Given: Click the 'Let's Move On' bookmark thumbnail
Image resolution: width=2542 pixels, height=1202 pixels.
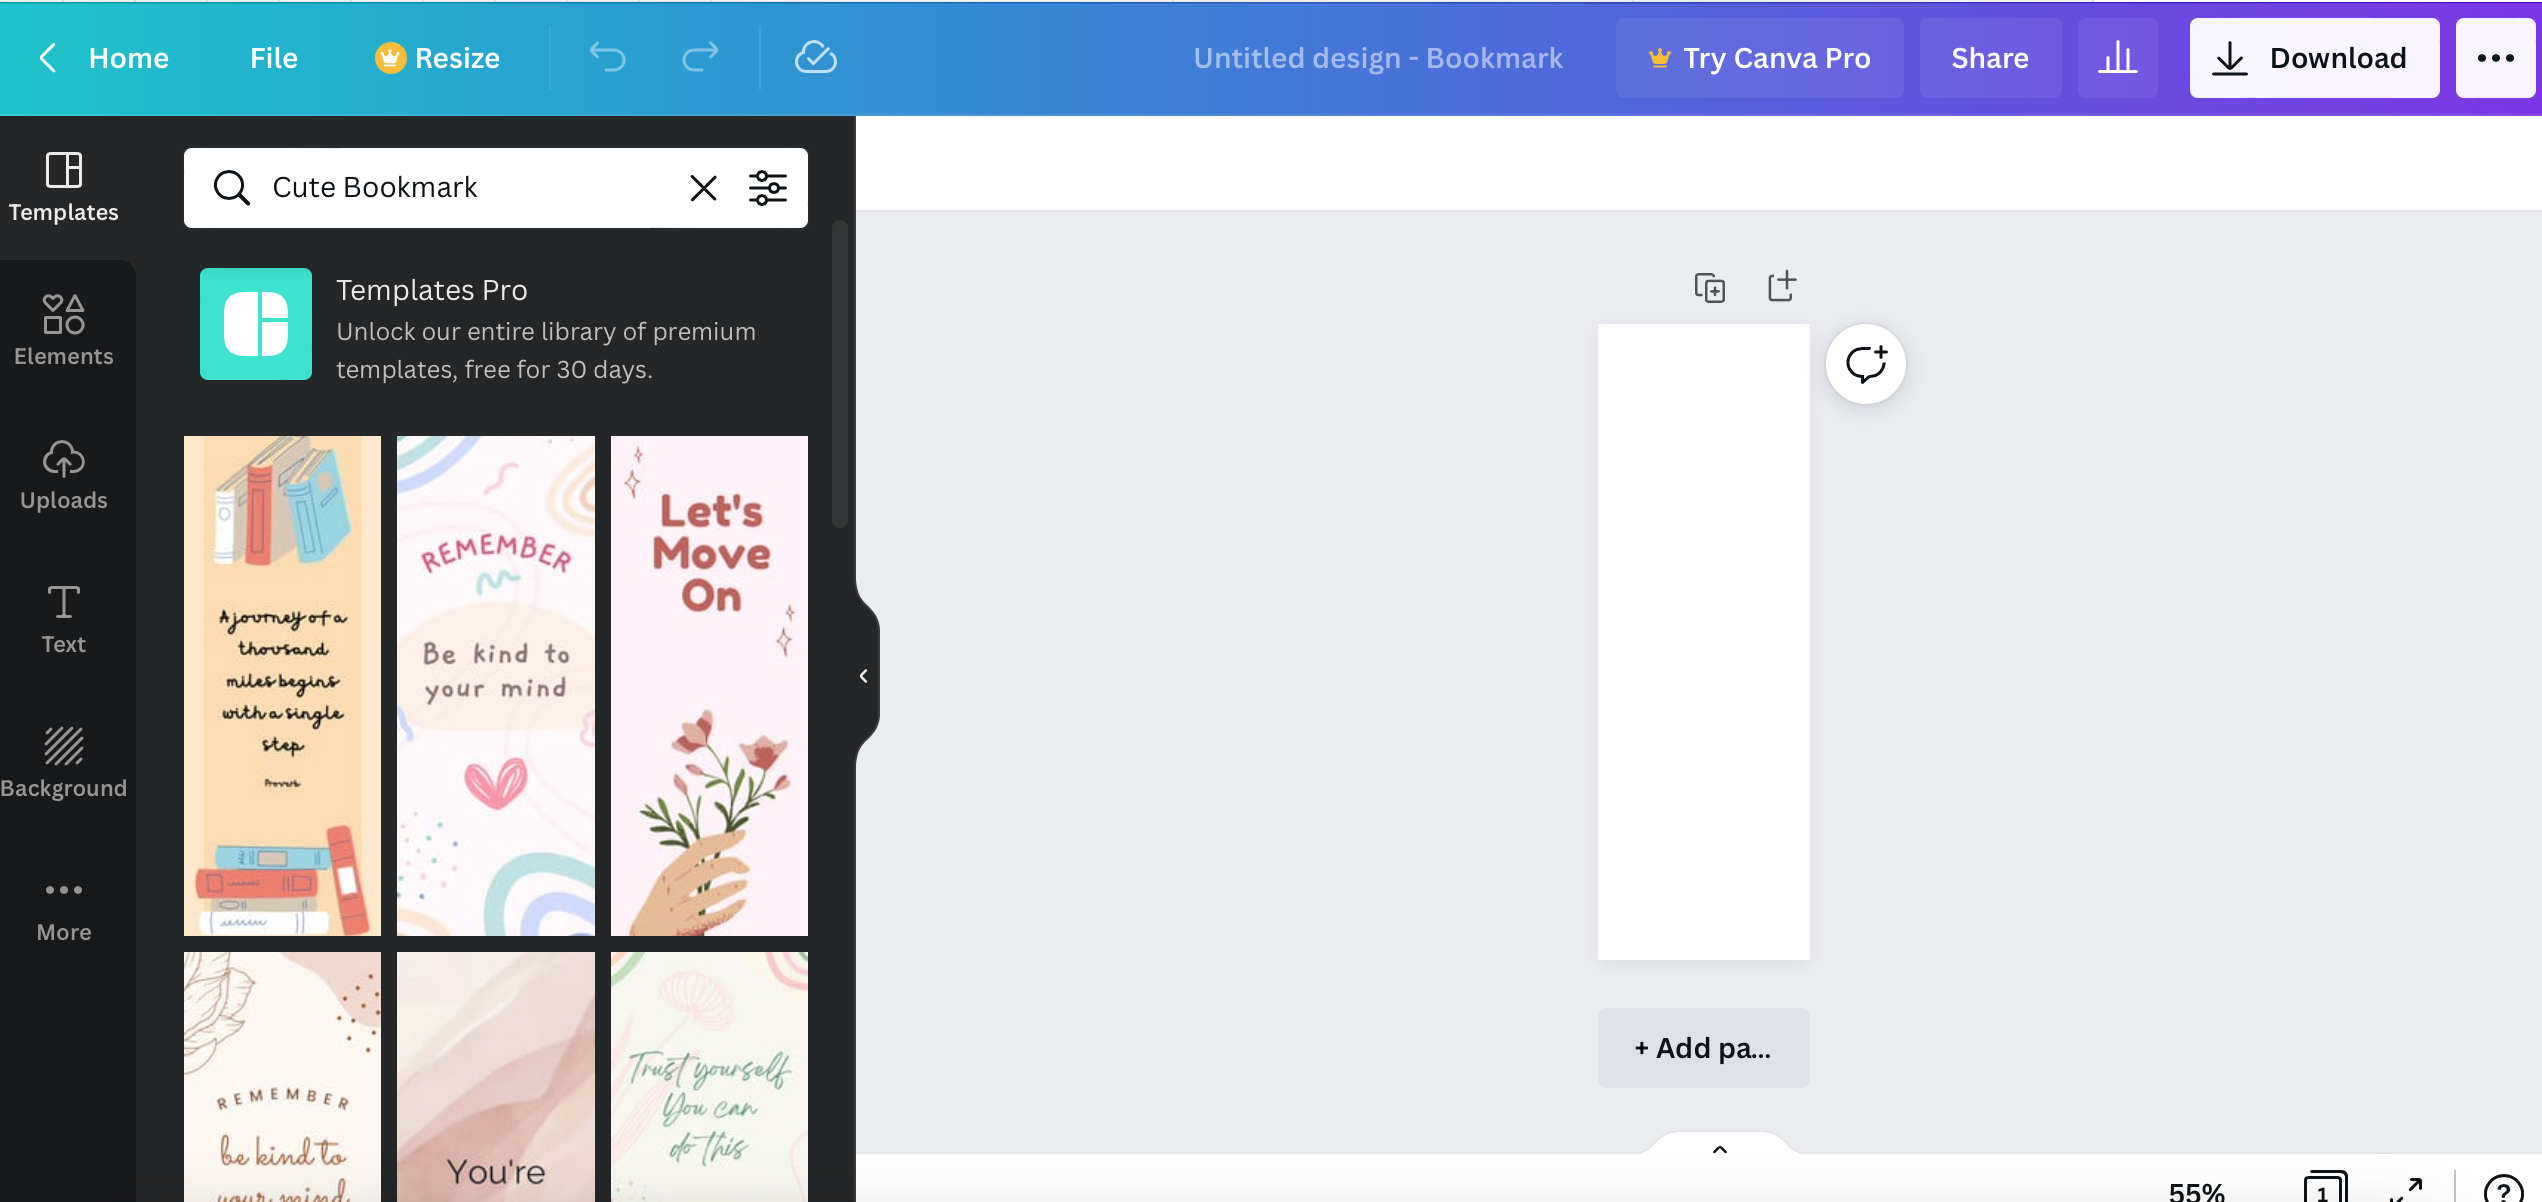Looking at the screenshot, I should [708, 683].
